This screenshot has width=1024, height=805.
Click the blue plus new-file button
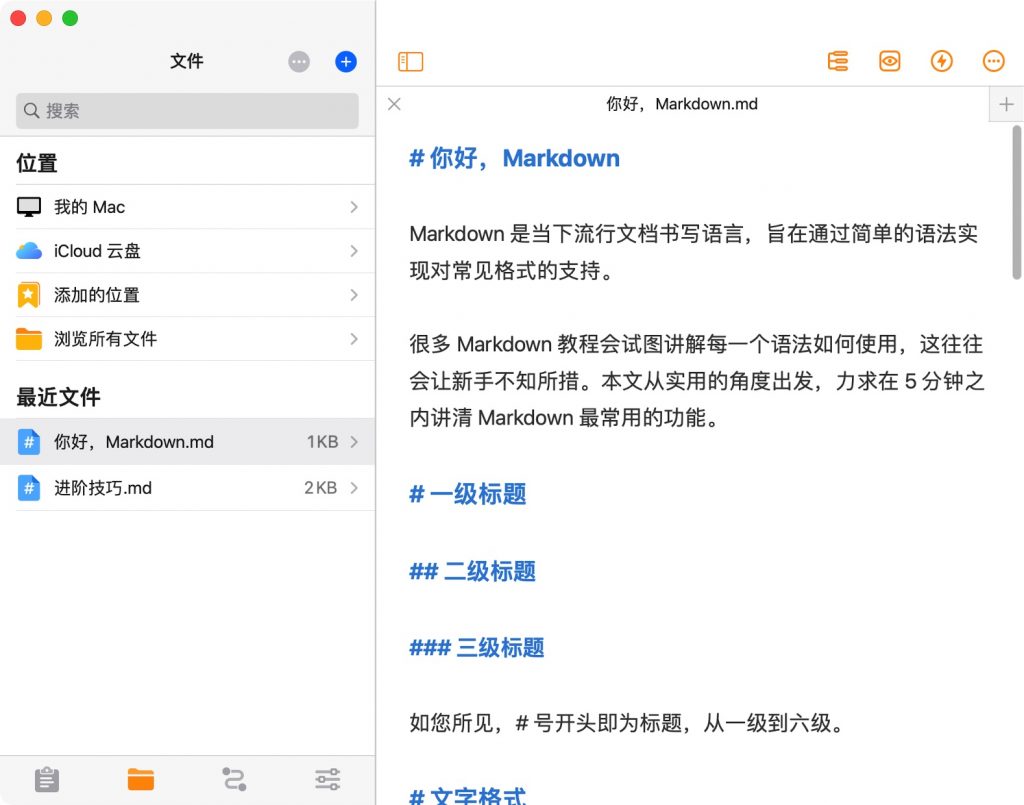(x=345, y=62)
